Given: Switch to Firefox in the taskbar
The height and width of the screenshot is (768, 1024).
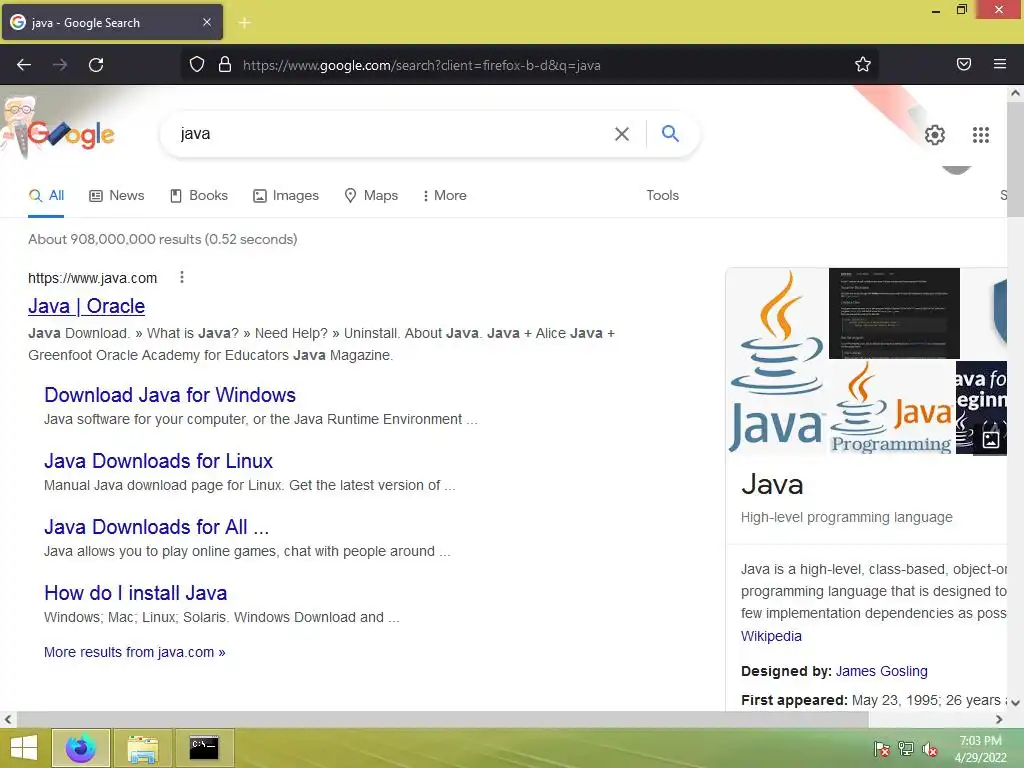Looking at the screenshot, I should click(x=80, y=748).
